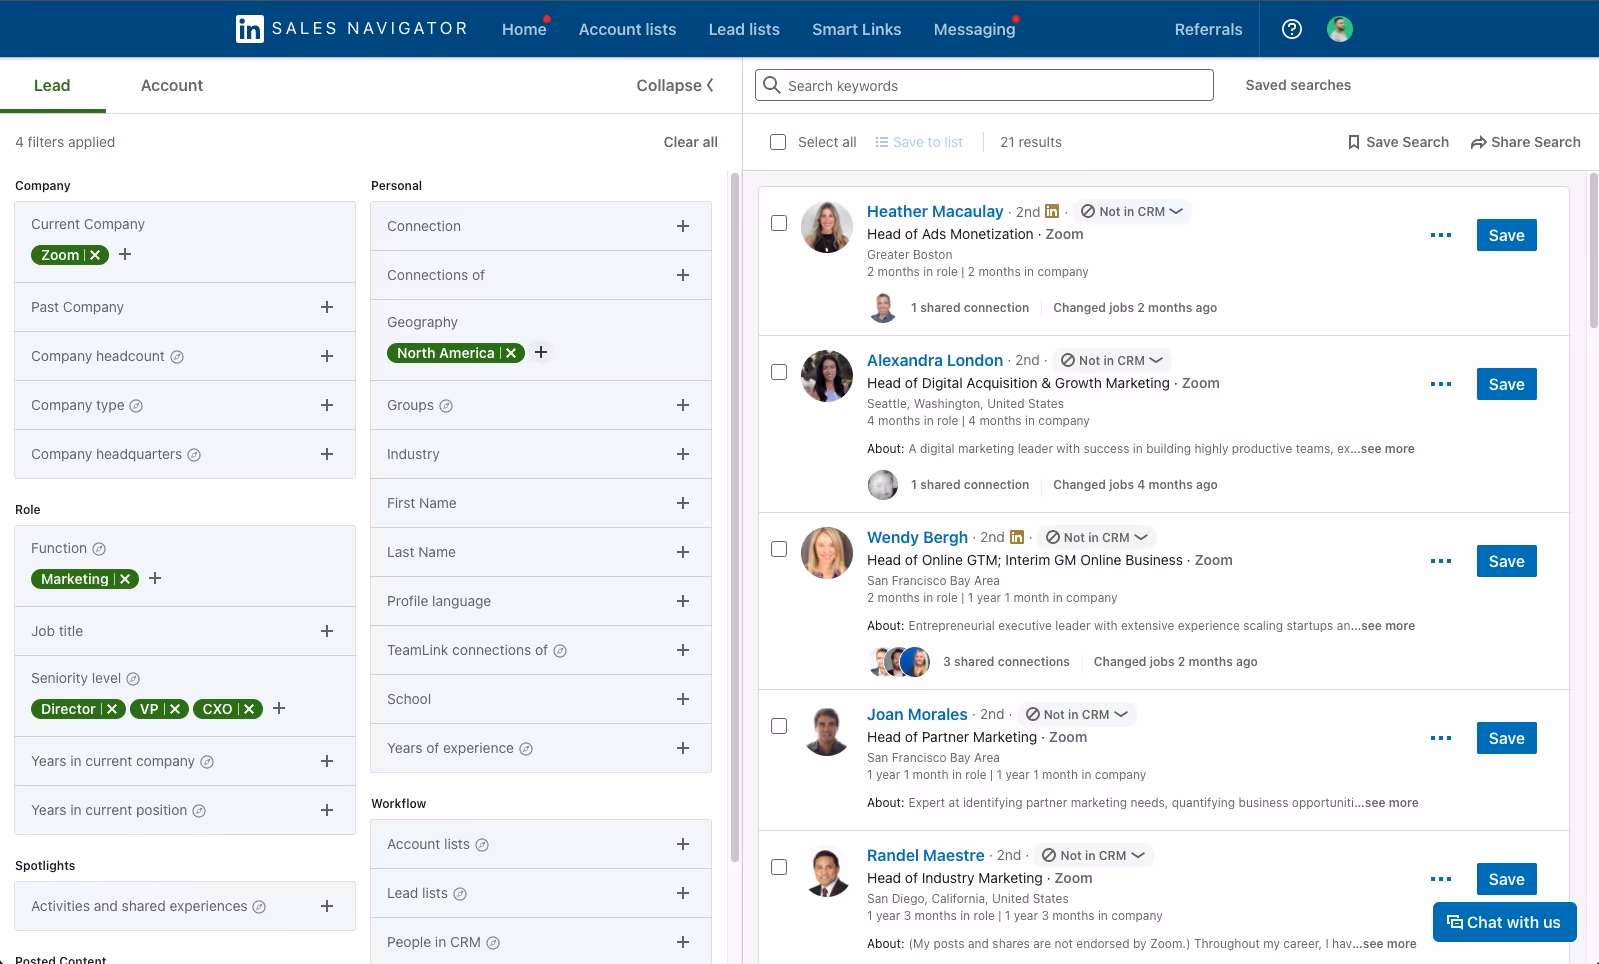Collapse the filters panel
The width and height of the screenshot is (1599, 964).
click(x=676, y=85)
